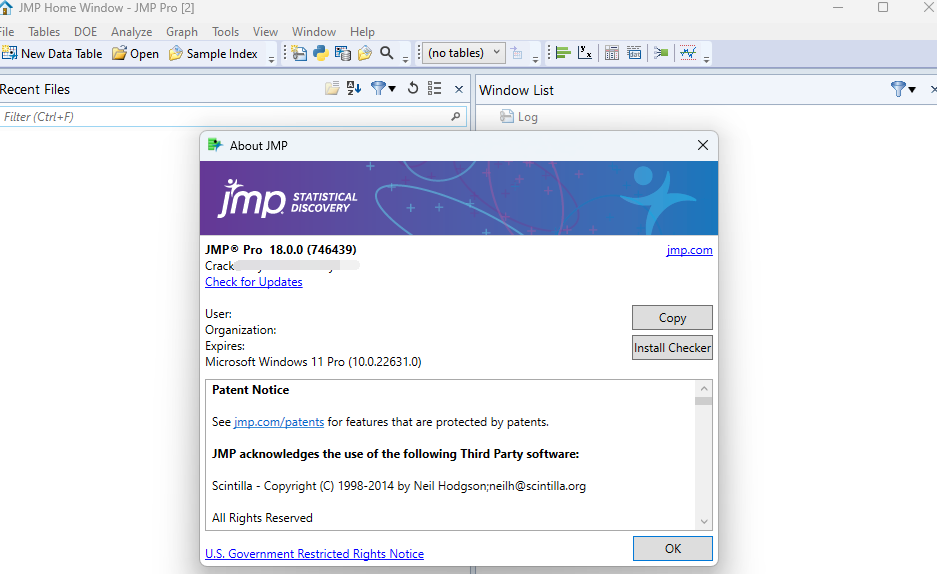Open the DOE menu

tap(85, 32)
